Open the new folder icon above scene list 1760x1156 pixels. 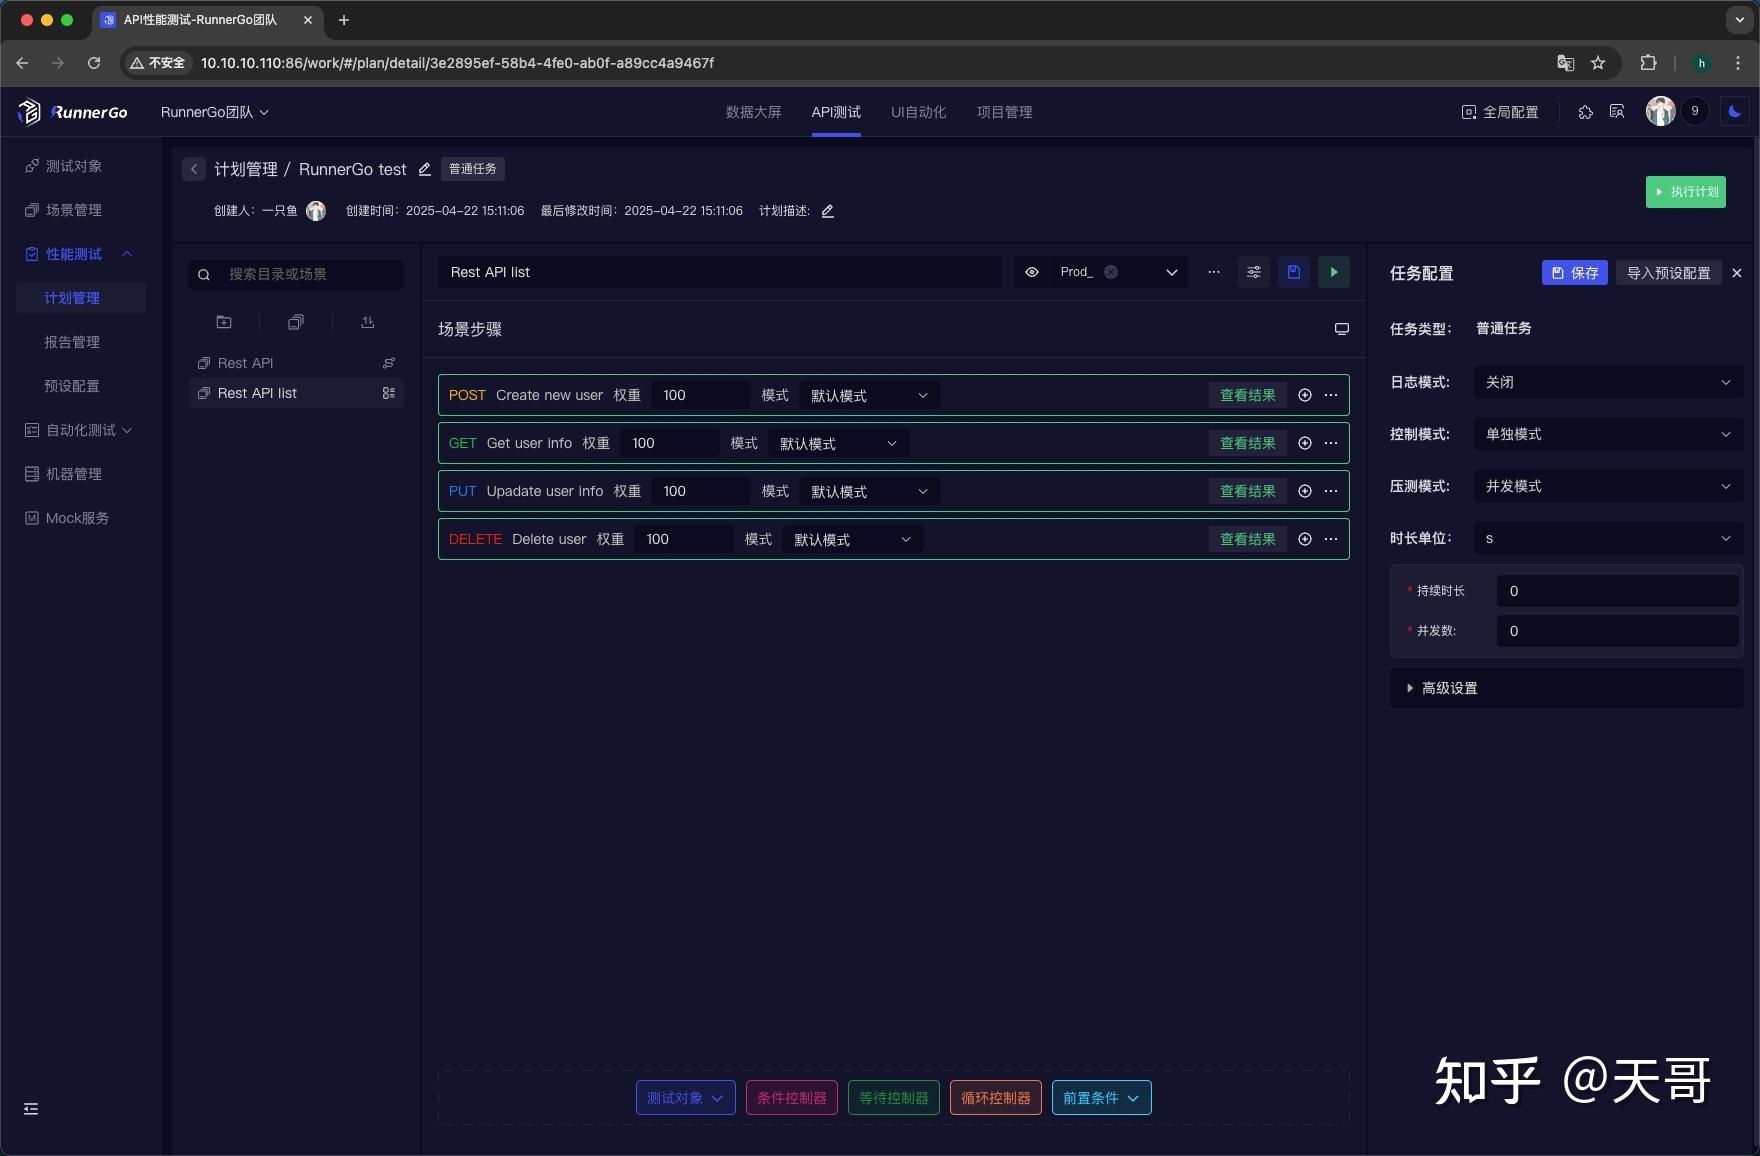pos(224,322)
